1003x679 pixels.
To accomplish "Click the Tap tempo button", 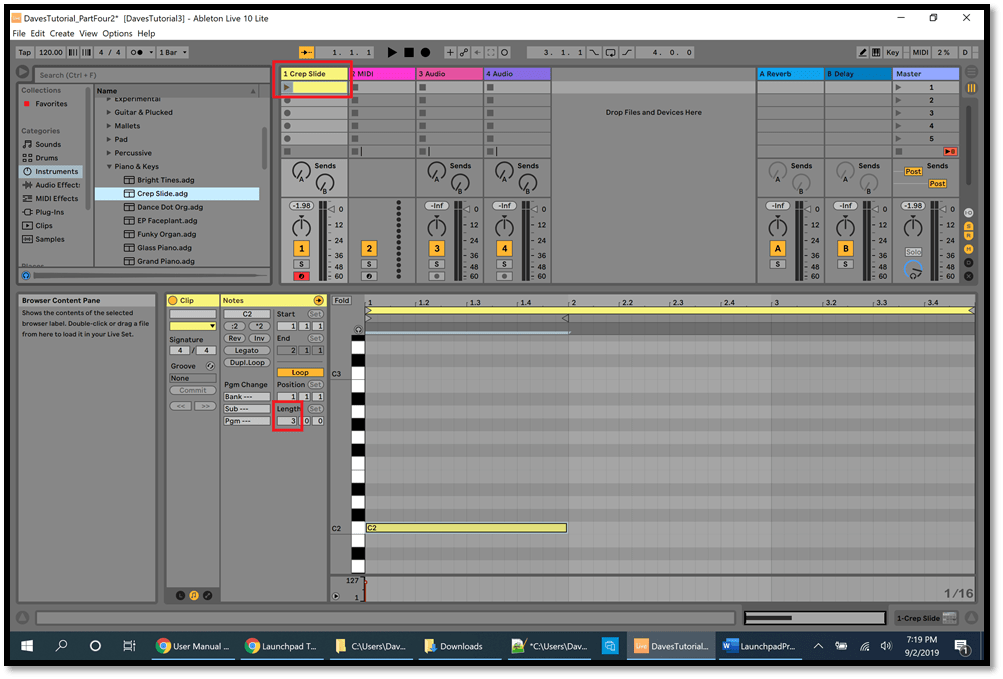I will [24, 52].
